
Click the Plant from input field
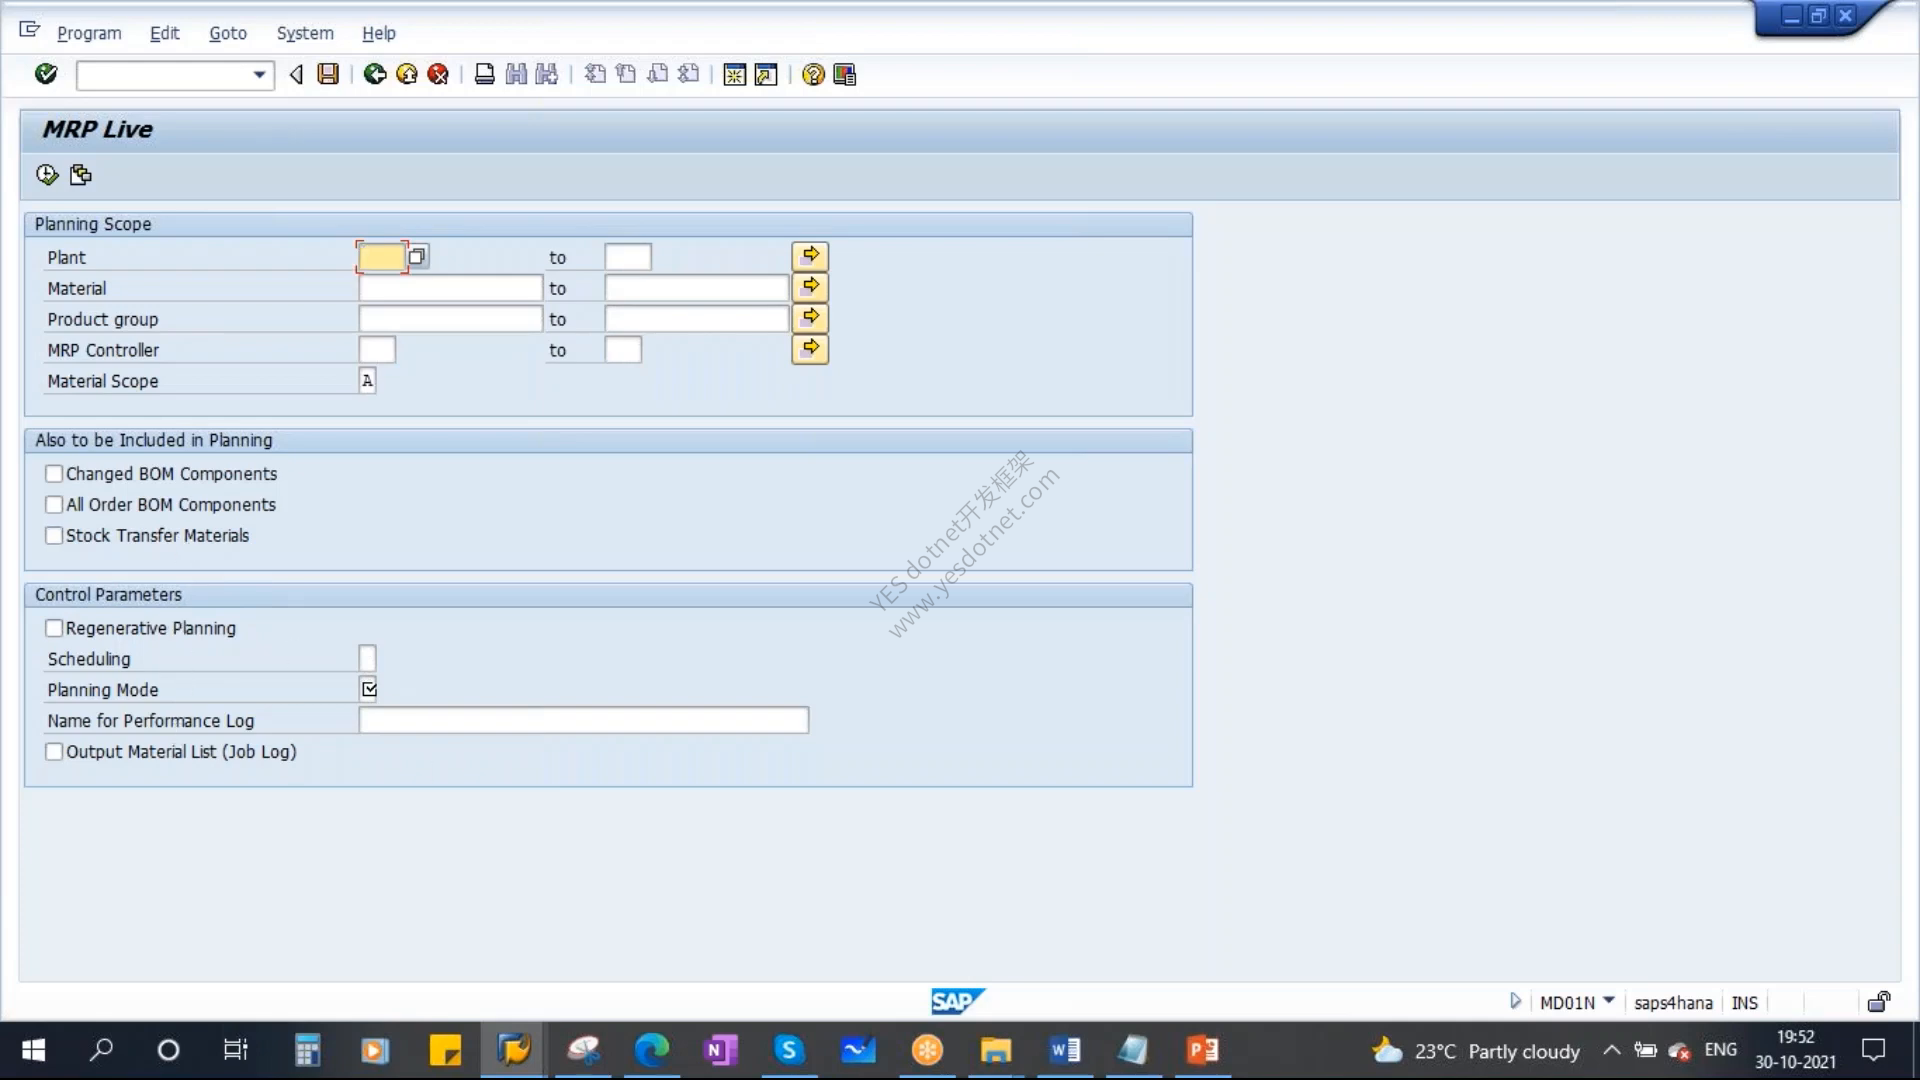(381, 257)
